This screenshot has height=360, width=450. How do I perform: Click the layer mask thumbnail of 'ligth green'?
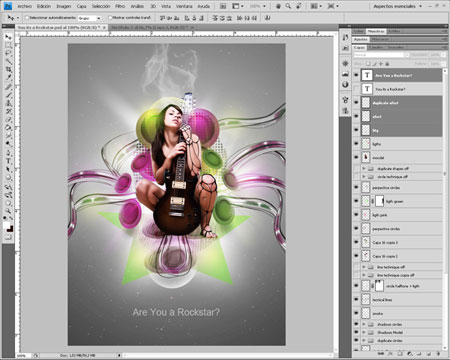pyautogui.click(x=380, y=201)
